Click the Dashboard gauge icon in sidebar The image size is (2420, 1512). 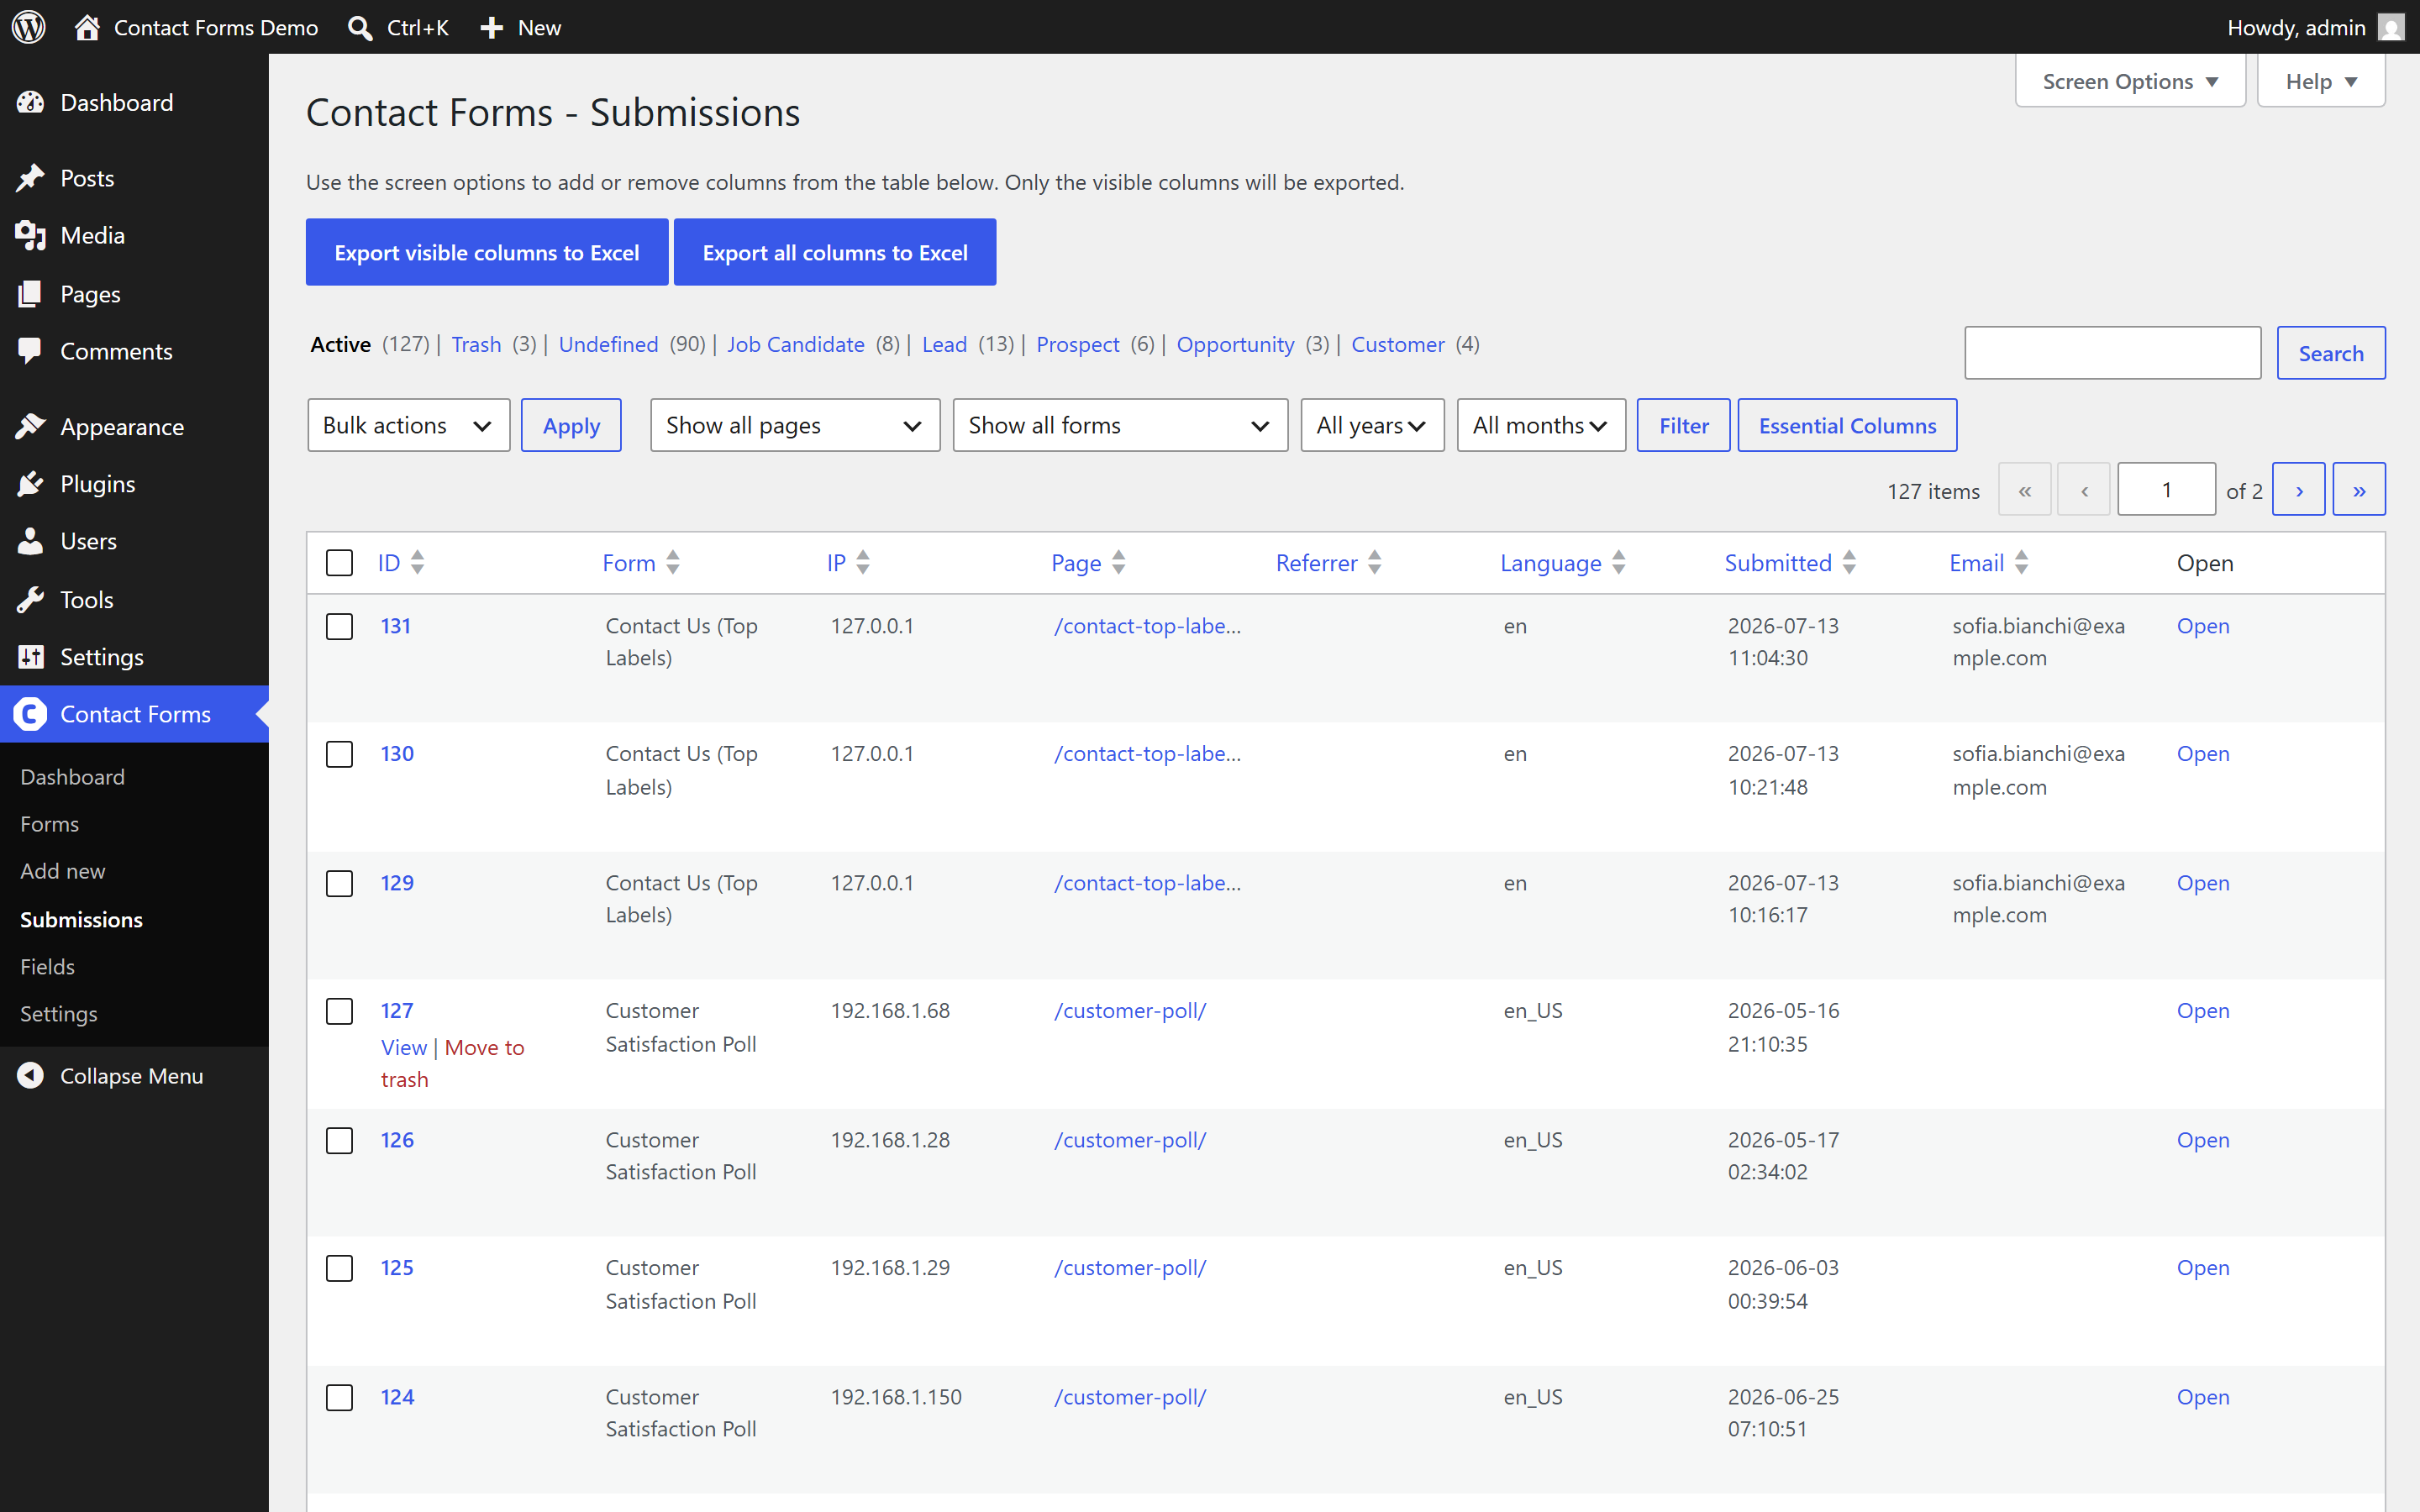tap(30, 102)
